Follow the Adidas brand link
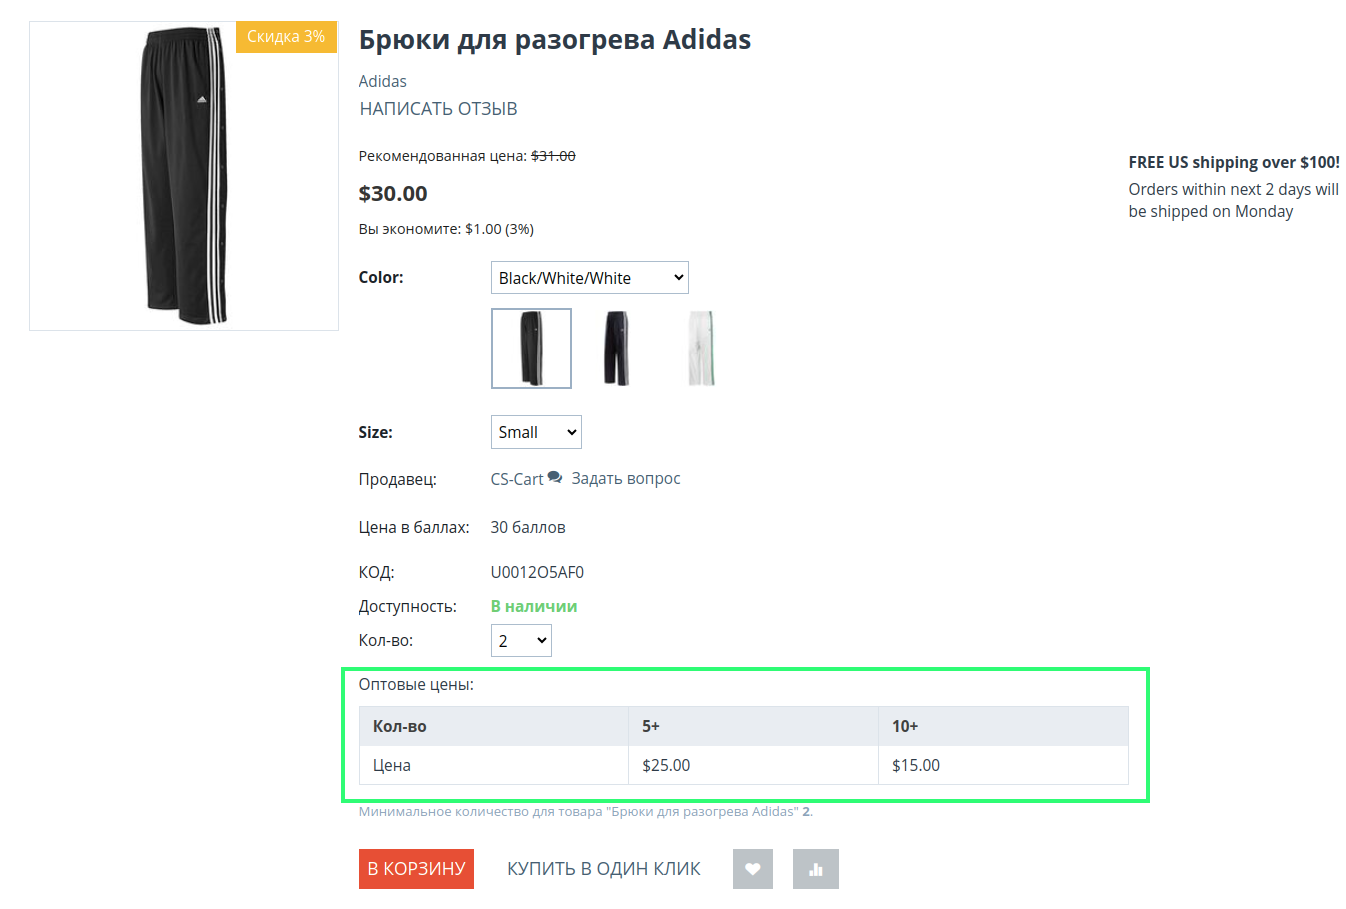The width and height of the screenshot is (1346, 909). (382, 81)
